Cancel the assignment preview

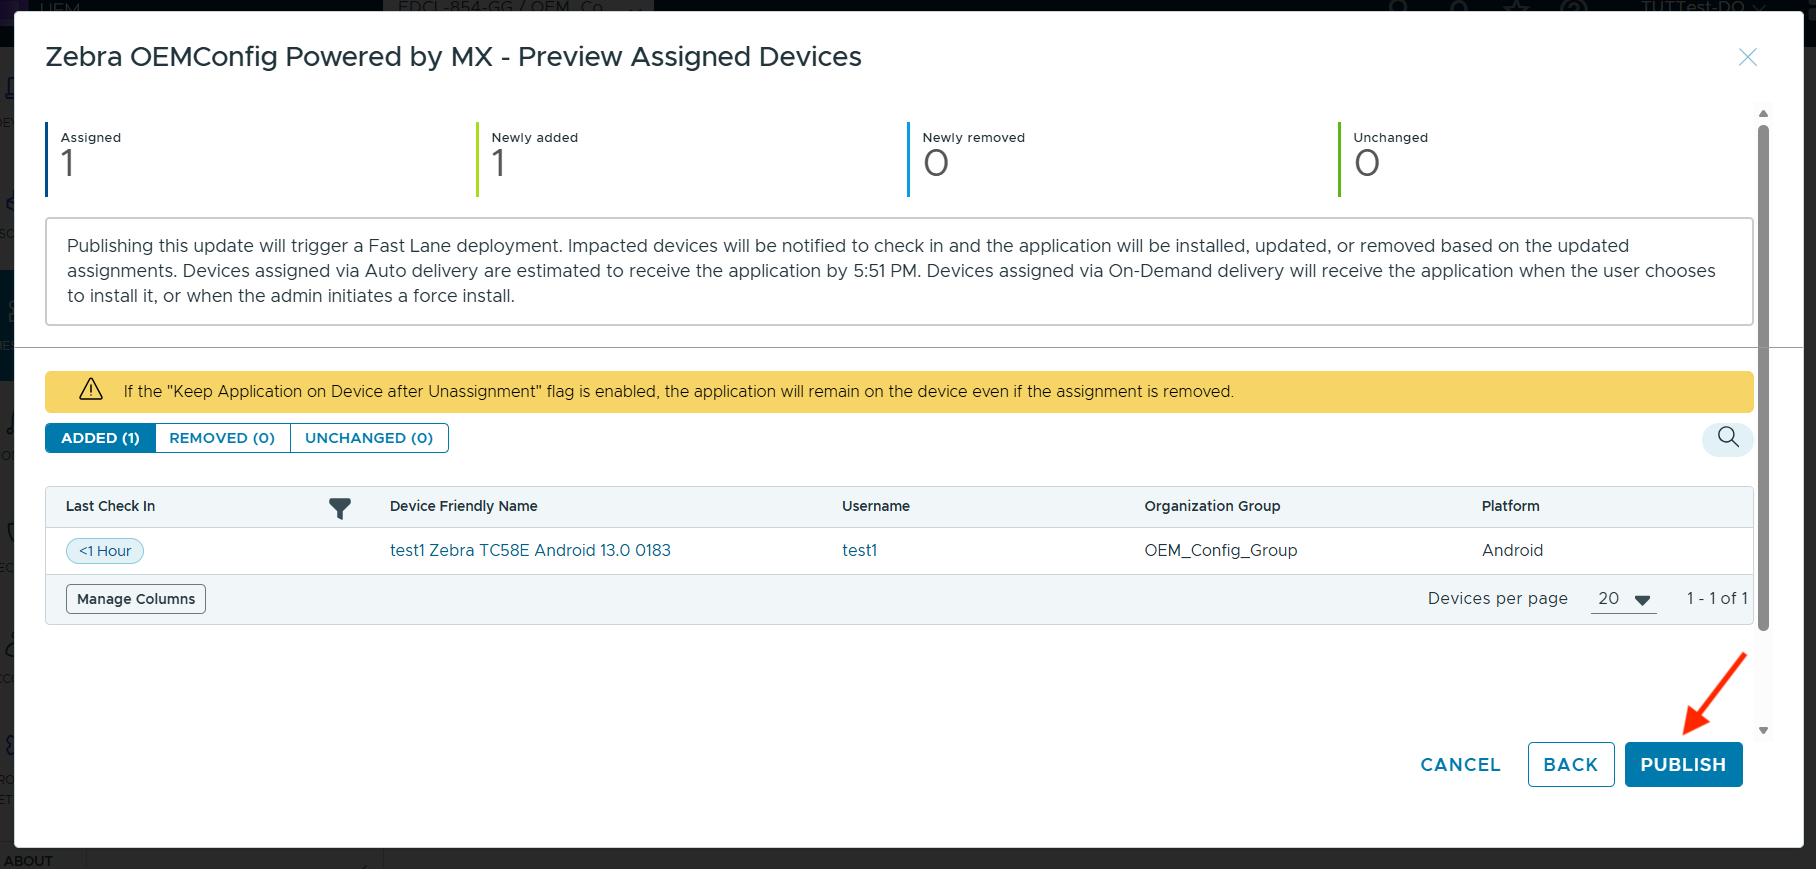click(1460, 765)
